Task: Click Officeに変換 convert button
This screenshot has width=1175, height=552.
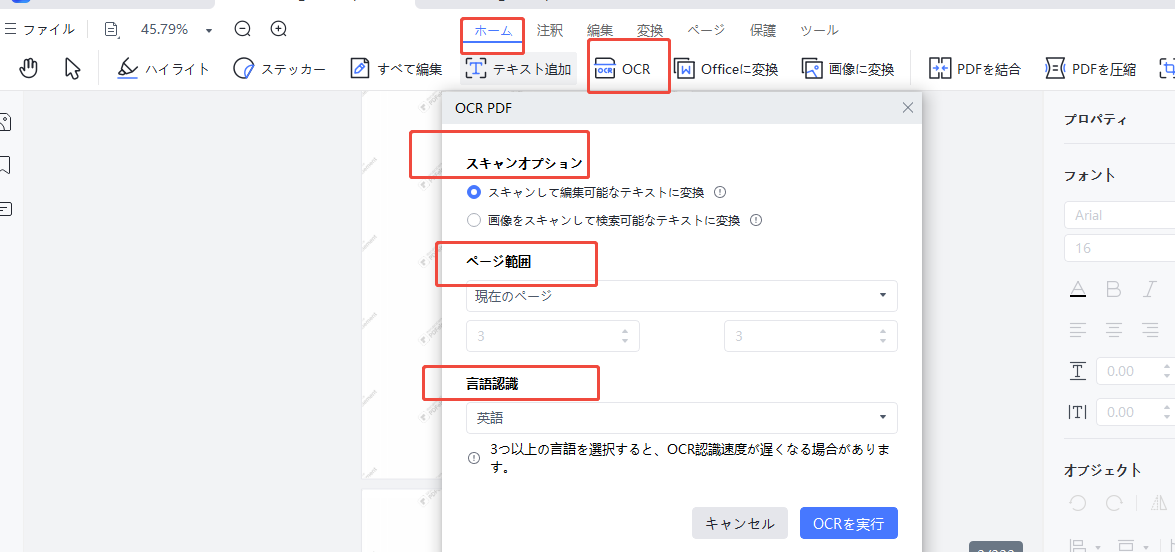Action: click(725, 70)
